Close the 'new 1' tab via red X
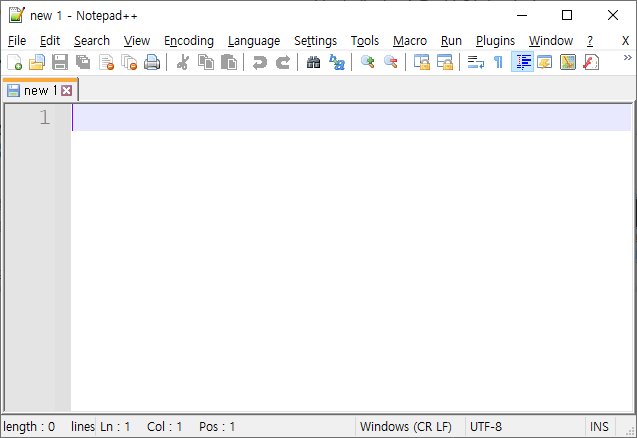 [67, 90]
